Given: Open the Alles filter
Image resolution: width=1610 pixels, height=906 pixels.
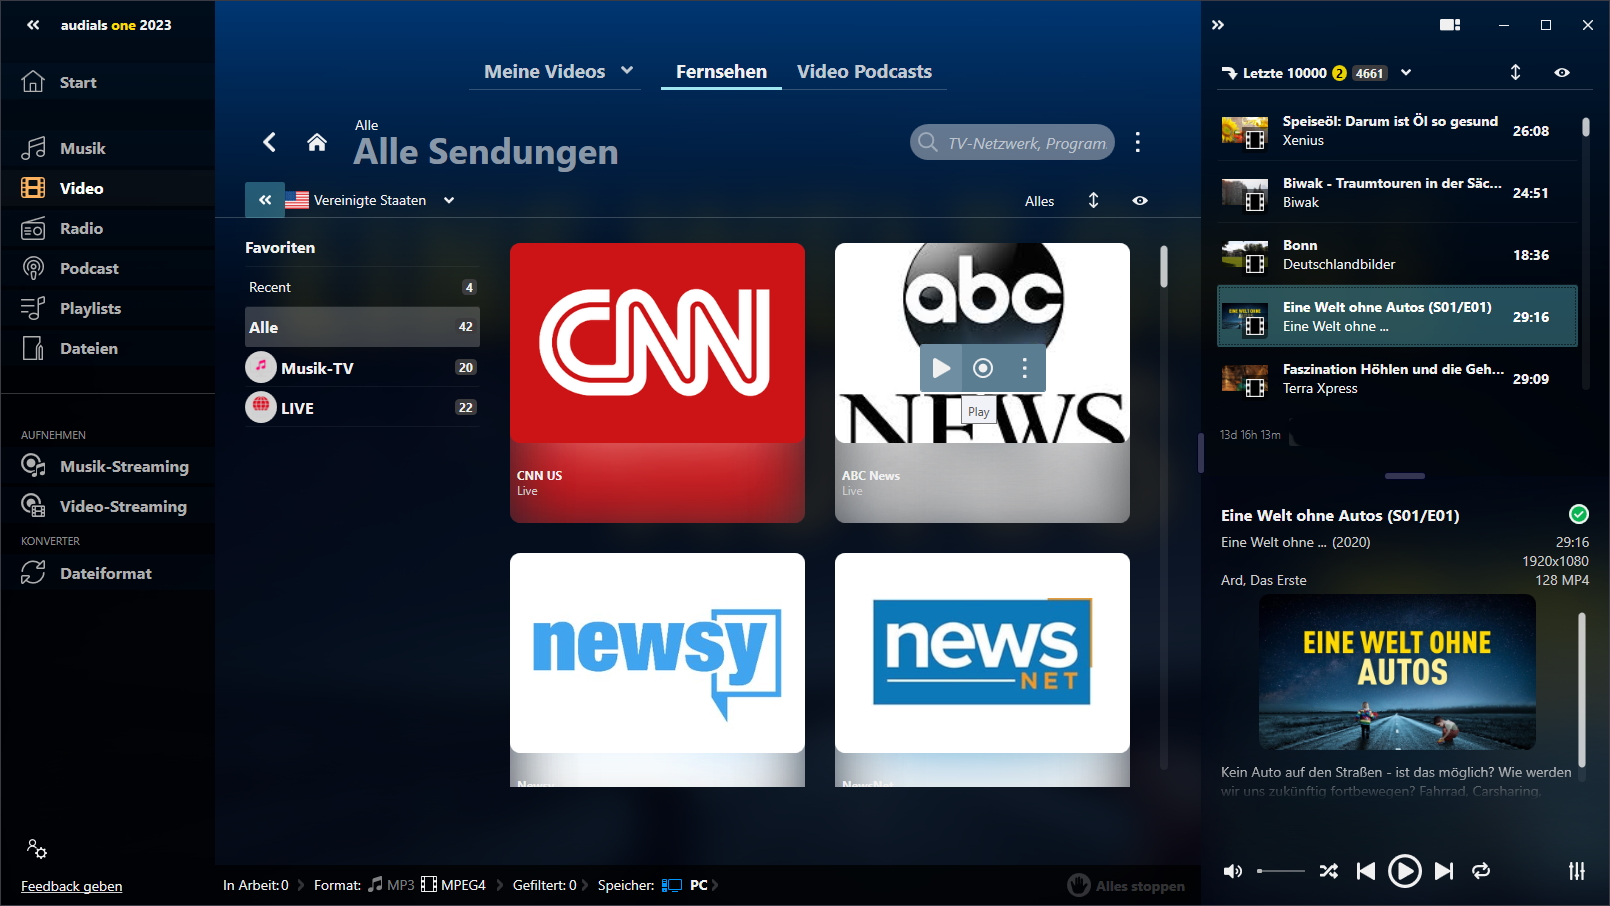Looking at the screenshot, I should click(x=1039, y=201).
